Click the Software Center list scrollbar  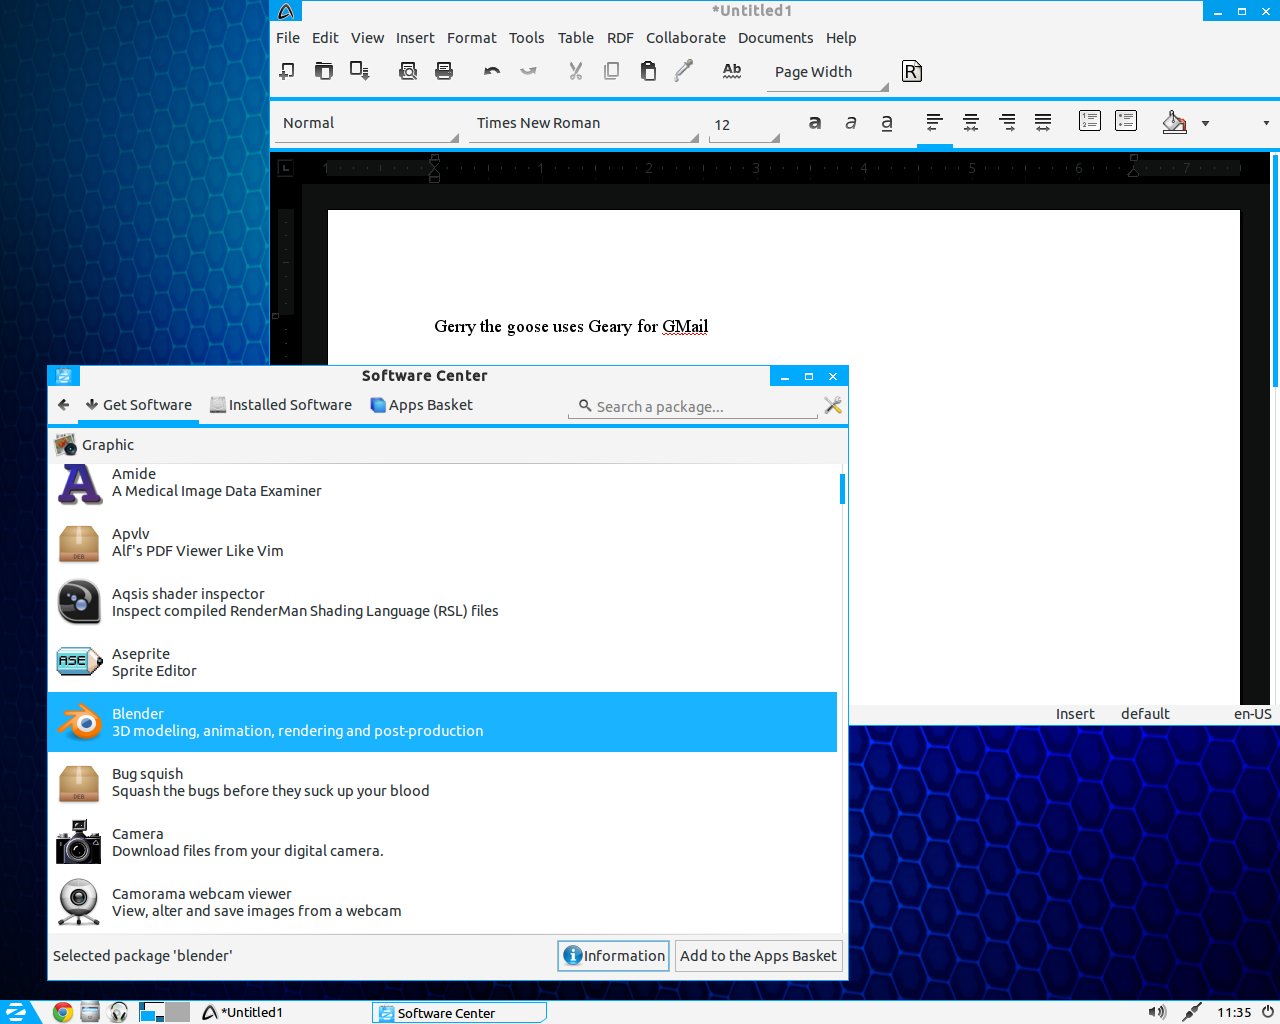click(842, 489)
